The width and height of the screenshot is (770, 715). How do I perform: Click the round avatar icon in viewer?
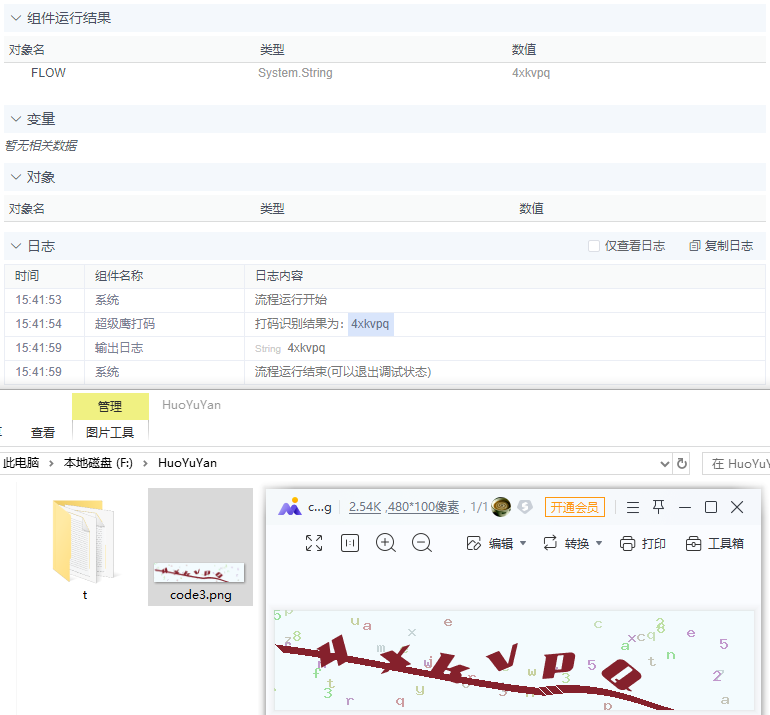click(501, 507)
